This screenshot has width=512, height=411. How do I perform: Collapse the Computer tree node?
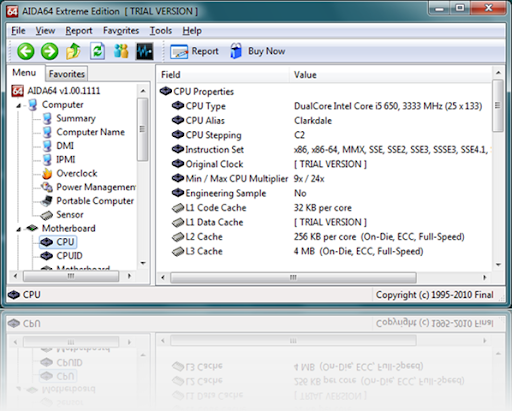[x=19, y=105]
